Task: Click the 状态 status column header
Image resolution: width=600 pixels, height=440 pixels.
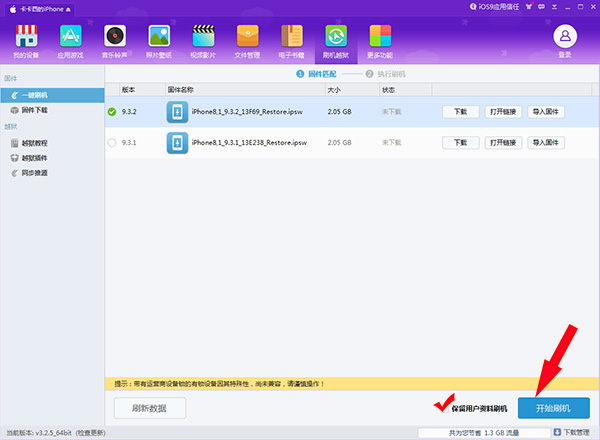Action: point(406,90)
